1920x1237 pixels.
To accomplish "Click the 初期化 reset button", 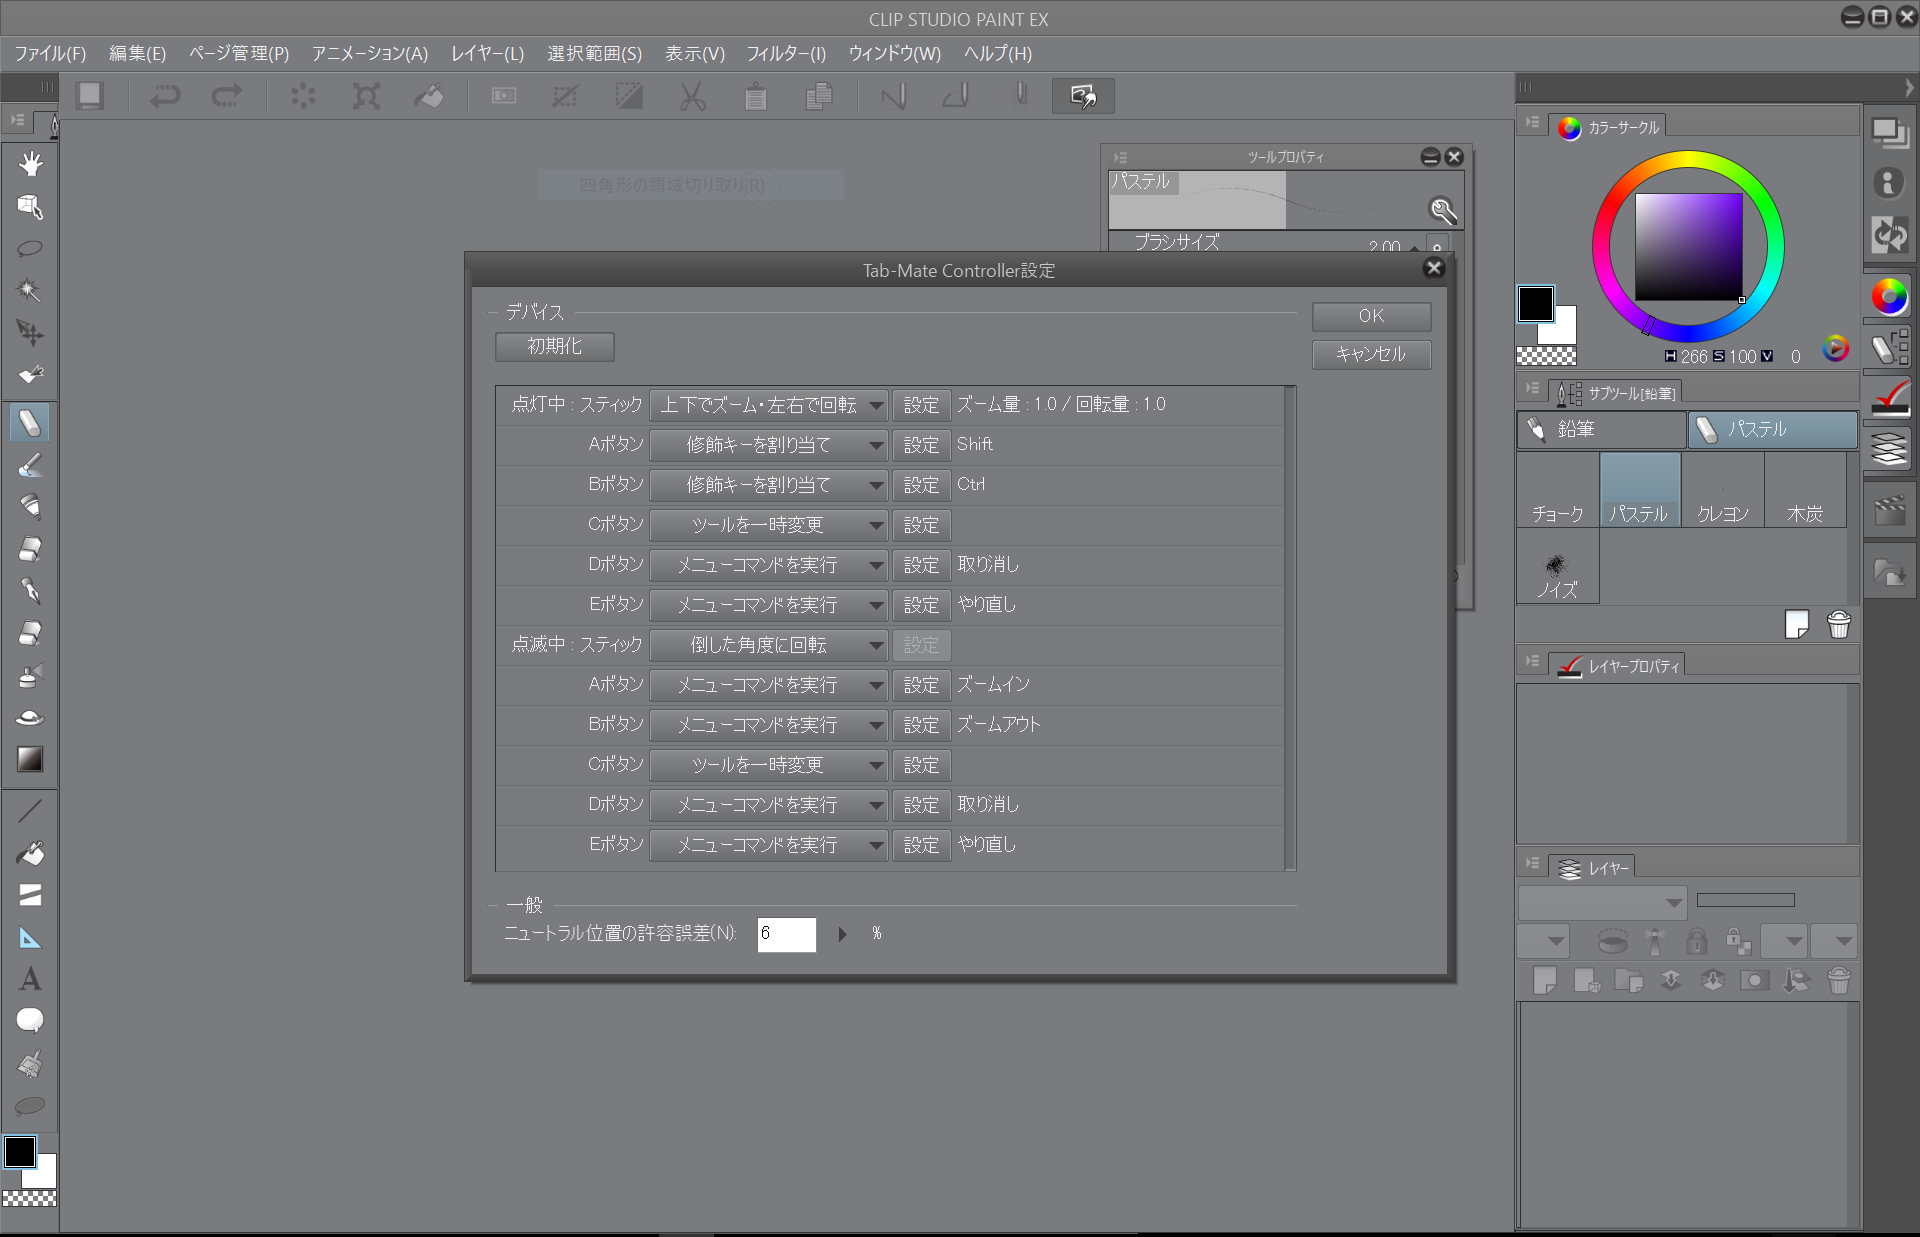I will pos(555,346).
